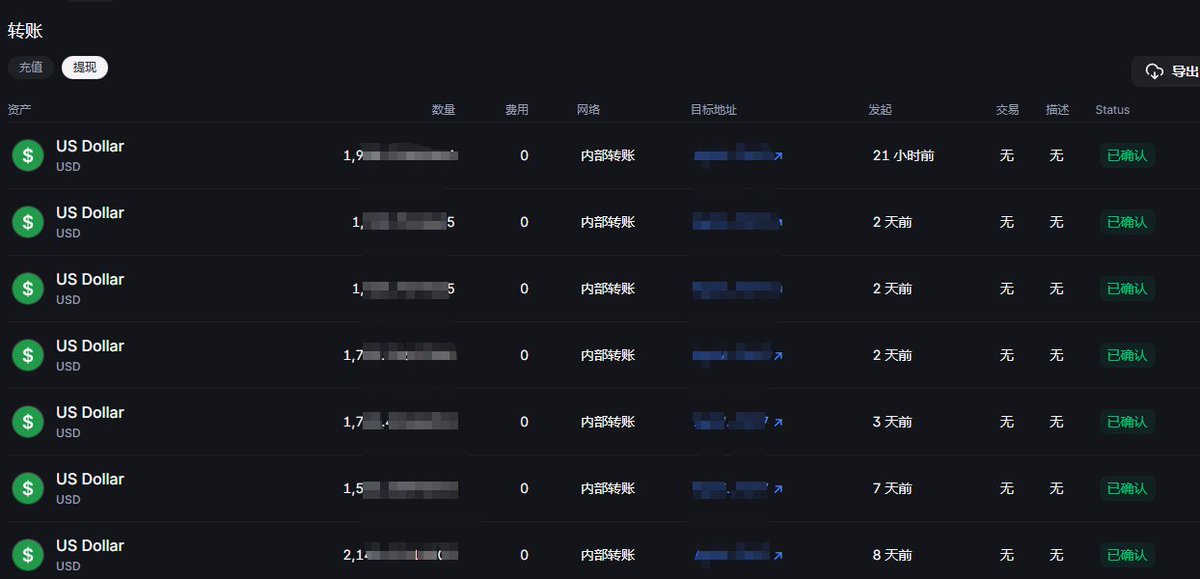The width and height of the screenshot is (1200, 579).
Task: Click the 网络 column header
Action: pos(589,109)
